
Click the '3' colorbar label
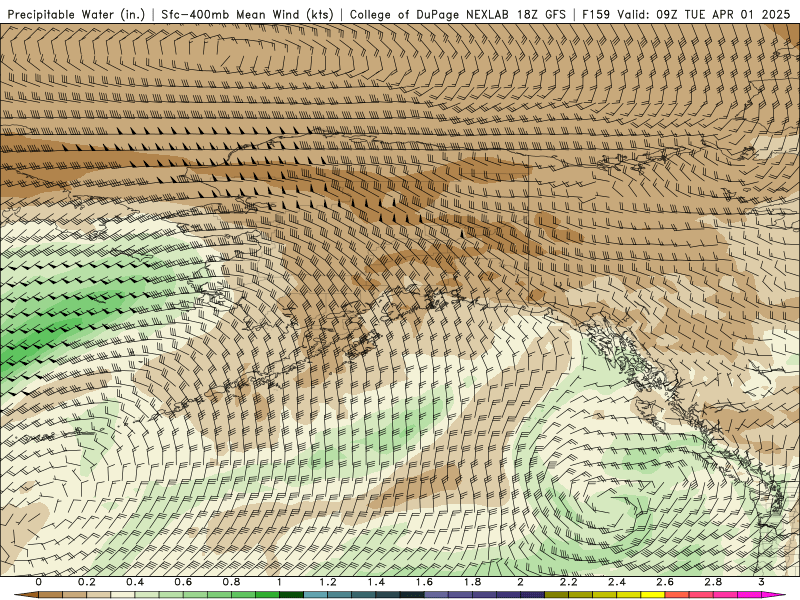tap(761, 582)
